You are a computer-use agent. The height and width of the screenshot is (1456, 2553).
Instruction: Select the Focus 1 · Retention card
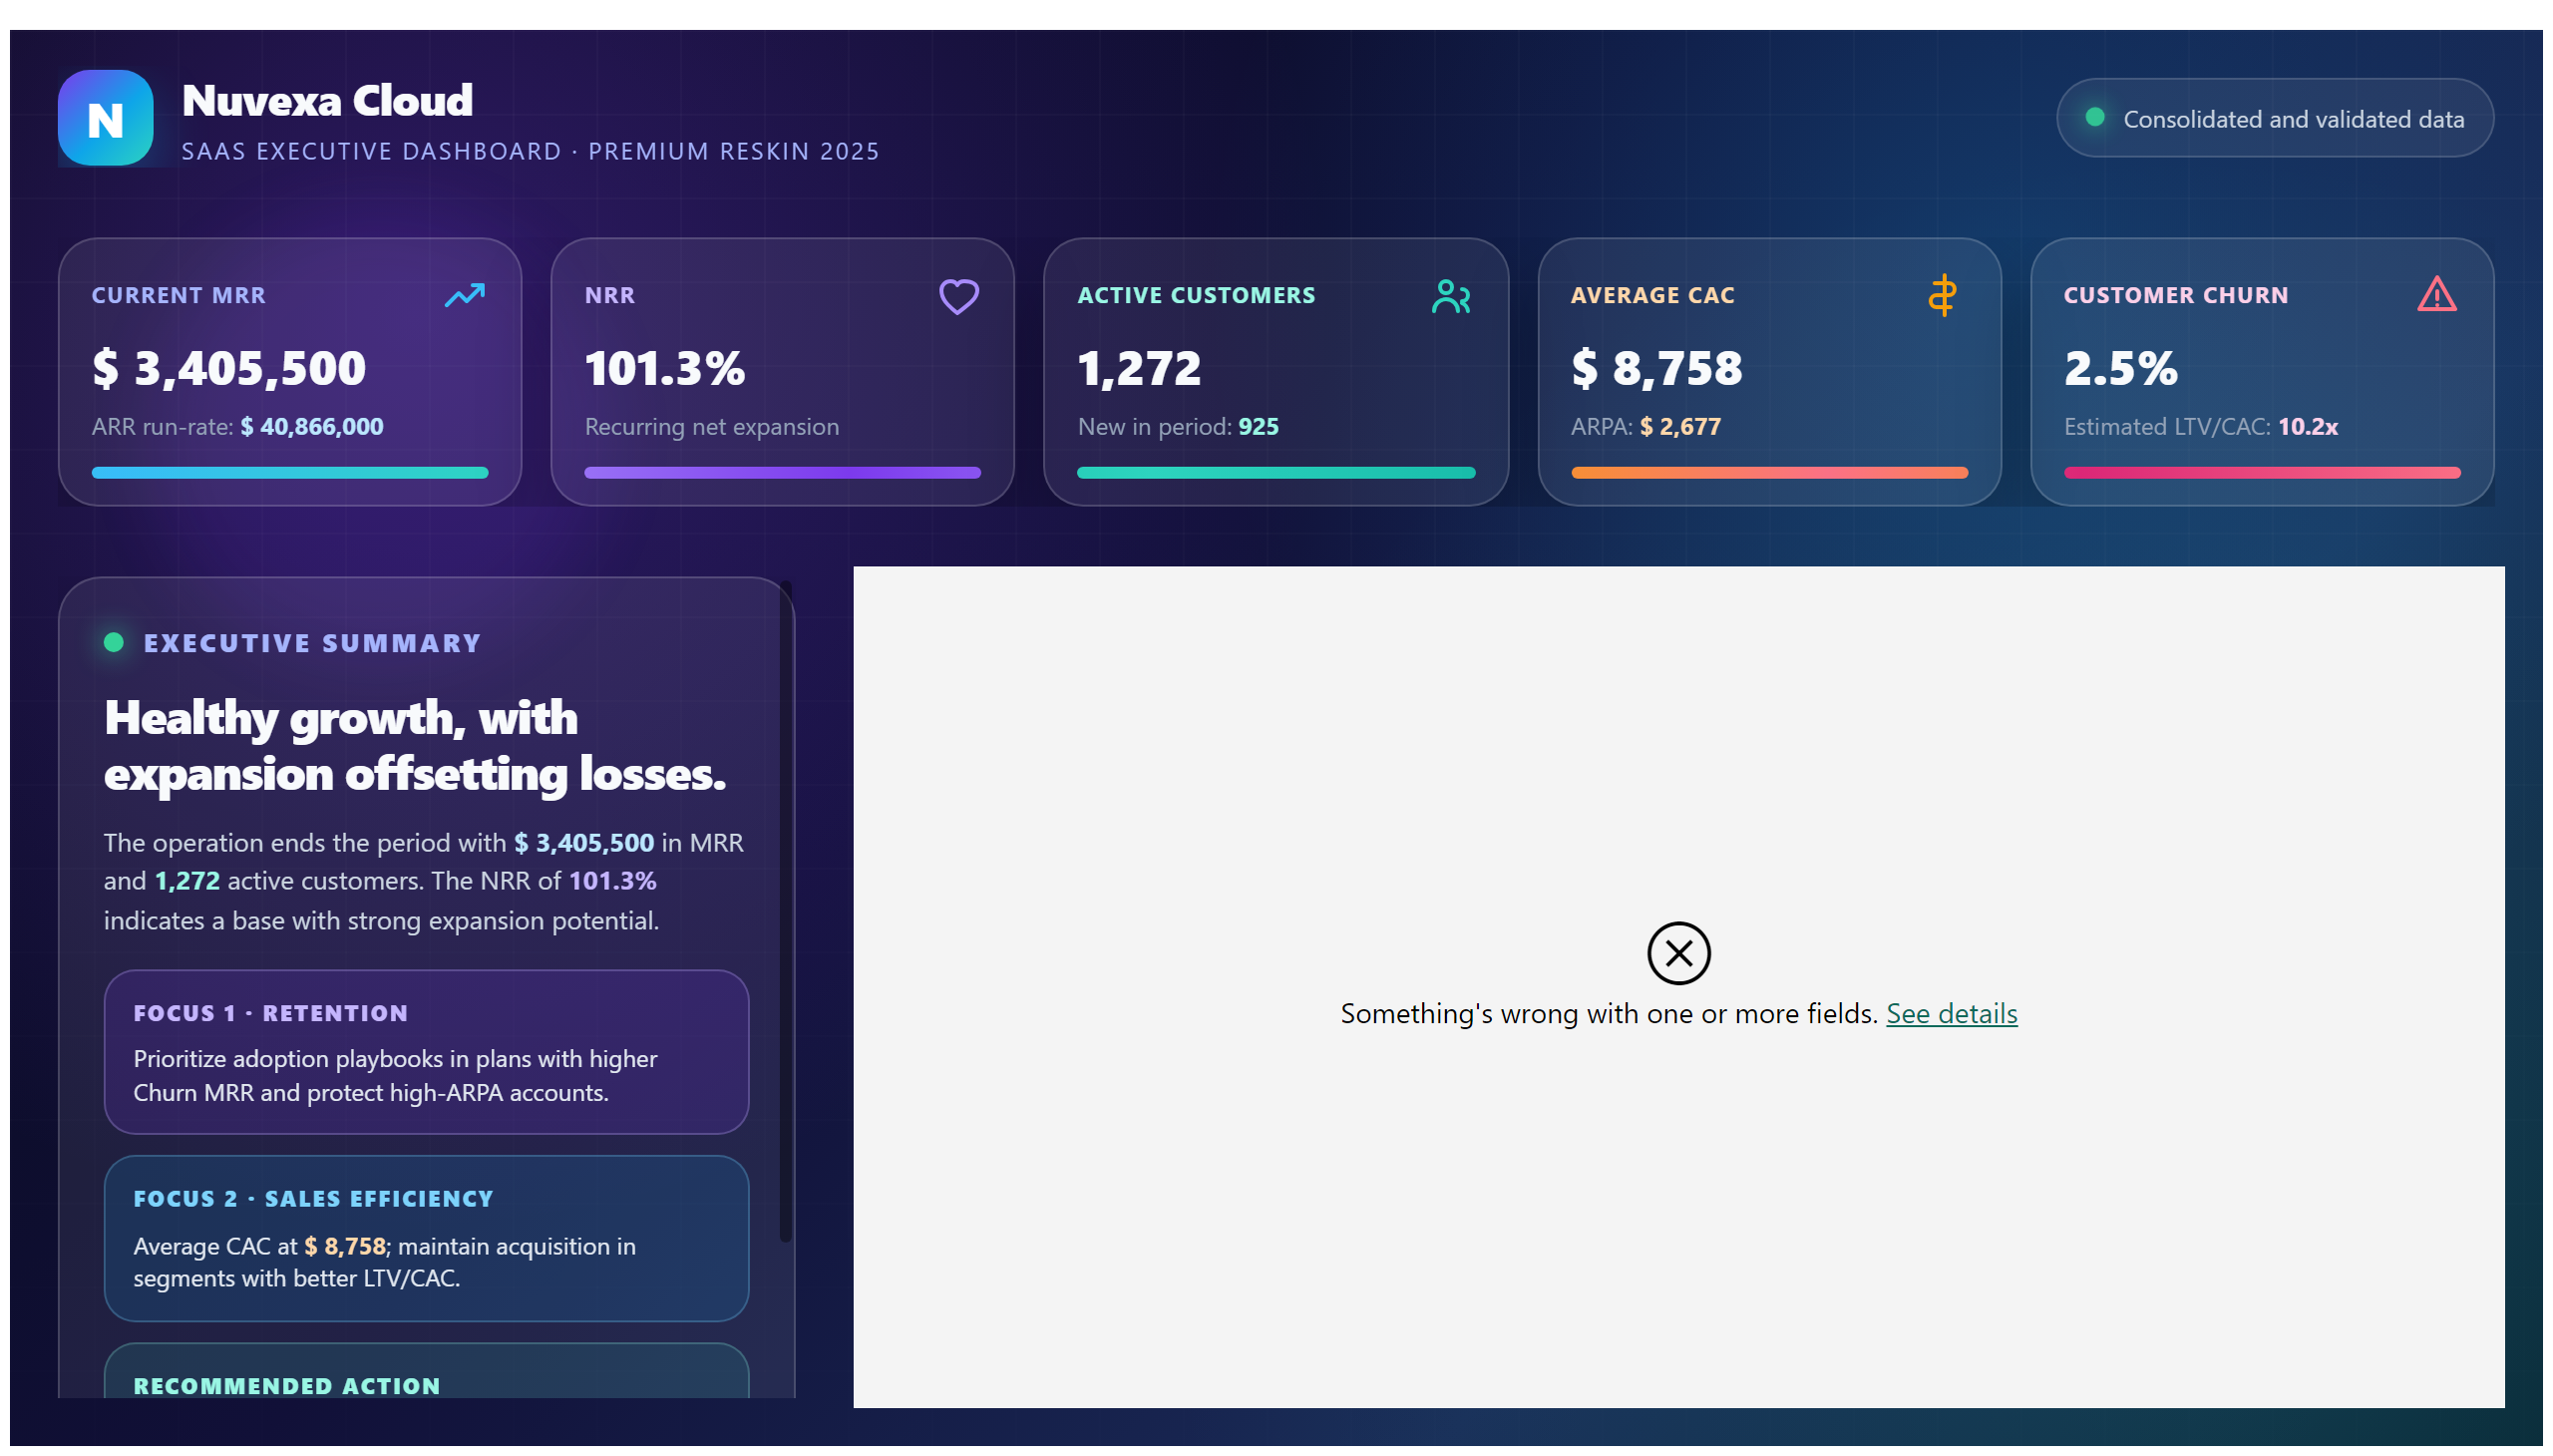click(x=426, y=1052)
